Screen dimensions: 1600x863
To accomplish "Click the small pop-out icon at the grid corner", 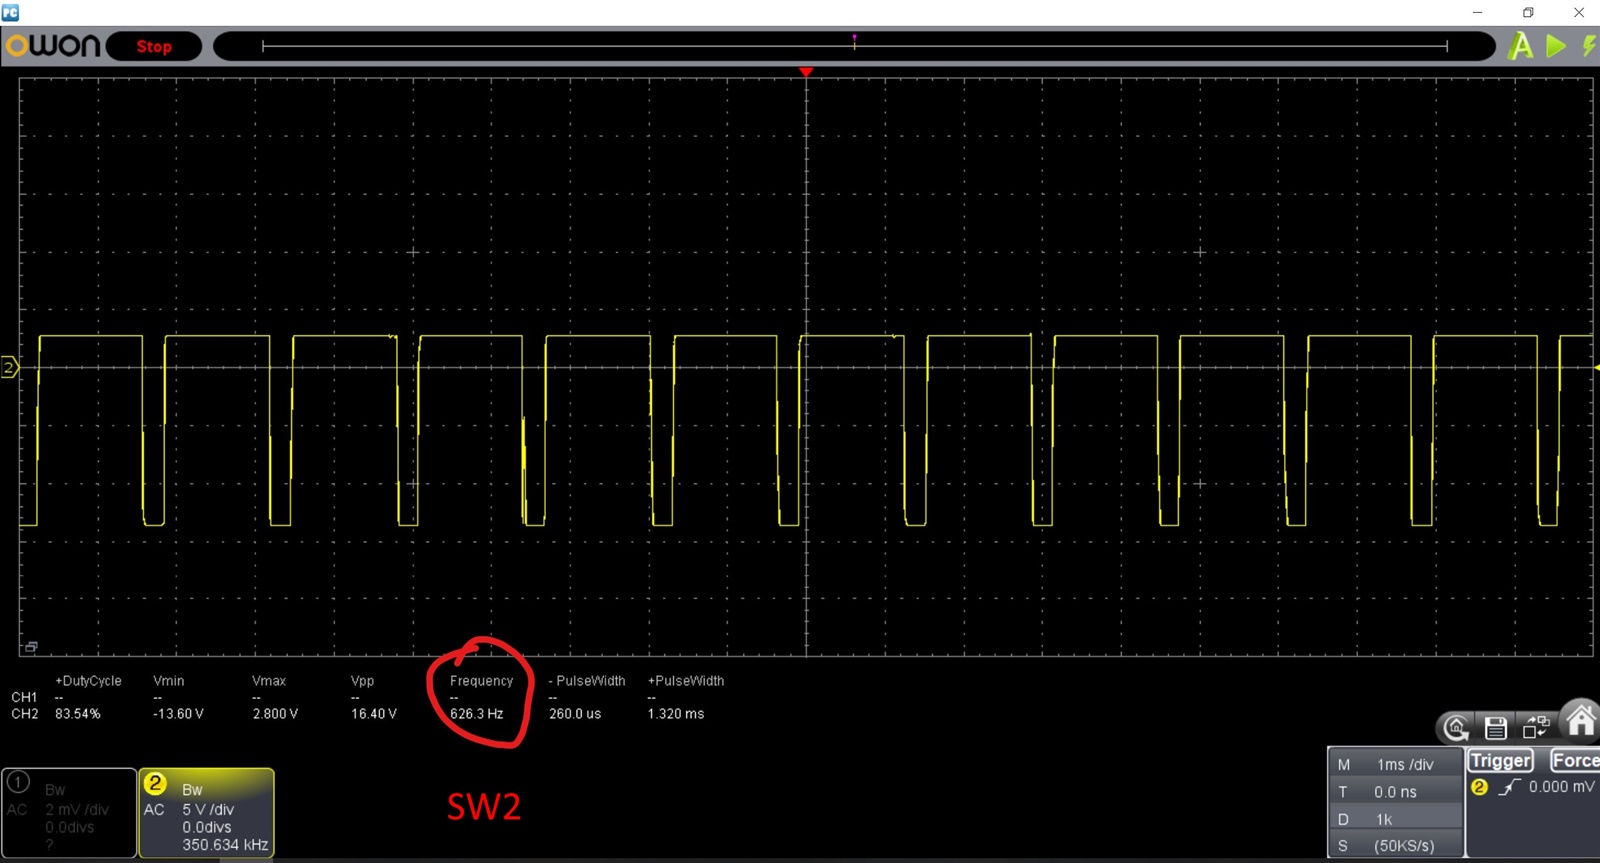I will [31, 647].
